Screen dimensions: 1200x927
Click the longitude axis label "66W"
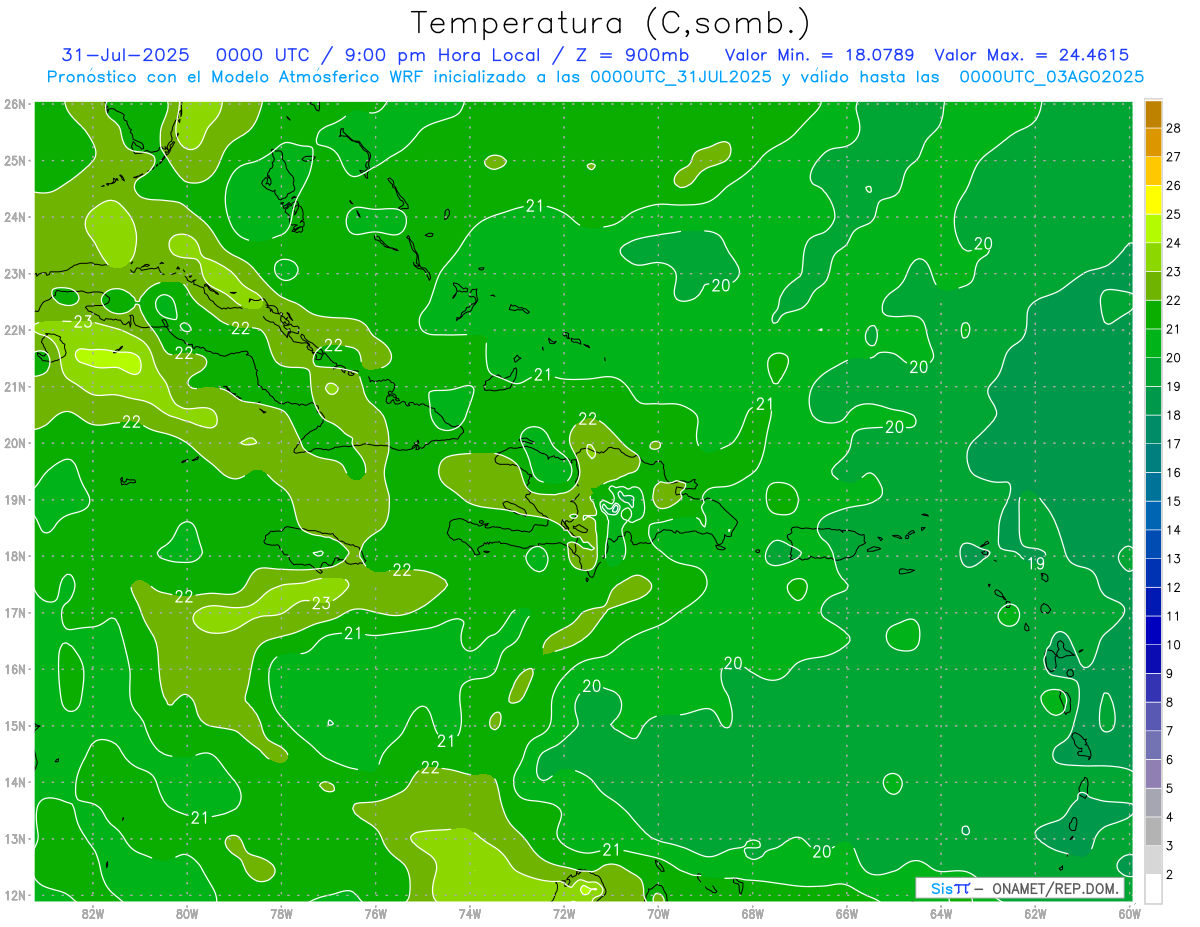click(x=847, y=913)
